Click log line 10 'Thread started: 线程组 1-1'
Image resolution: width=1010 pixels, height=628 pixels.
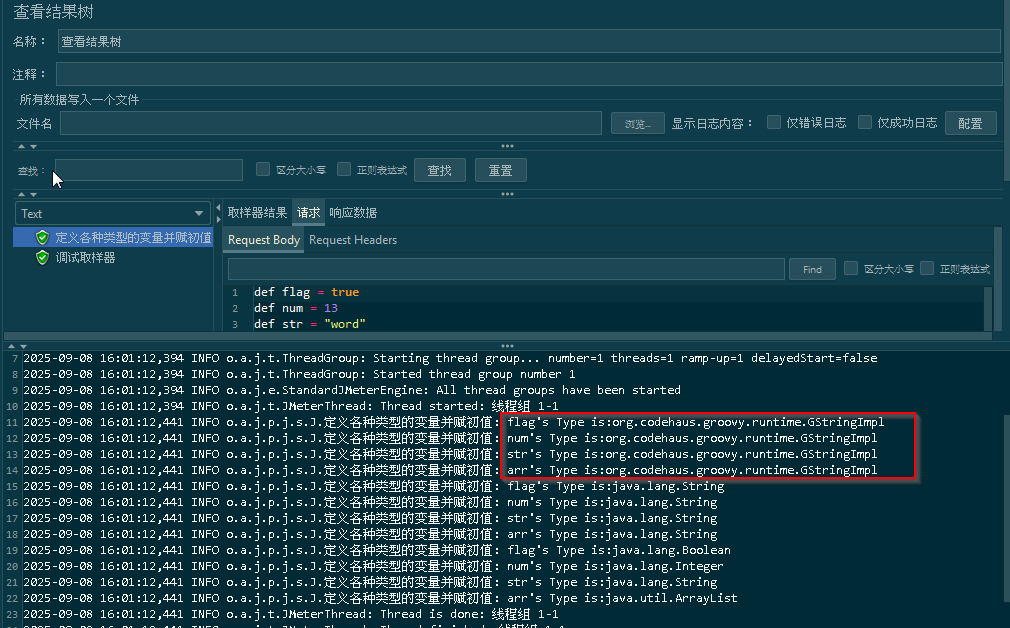click(291, 406)
